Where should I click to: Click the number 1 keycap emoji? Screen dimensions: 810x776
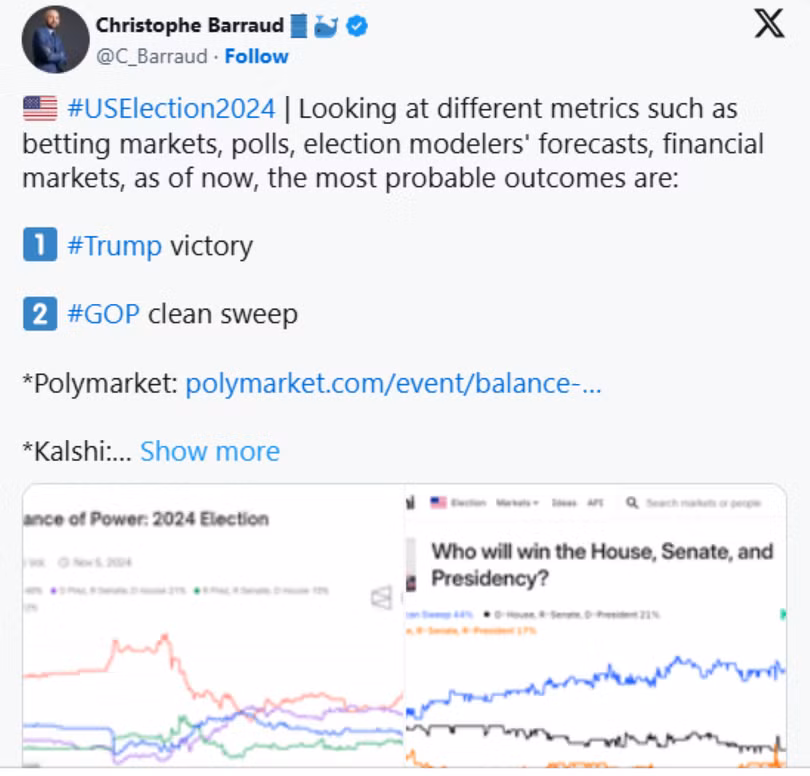coord(39,245)
